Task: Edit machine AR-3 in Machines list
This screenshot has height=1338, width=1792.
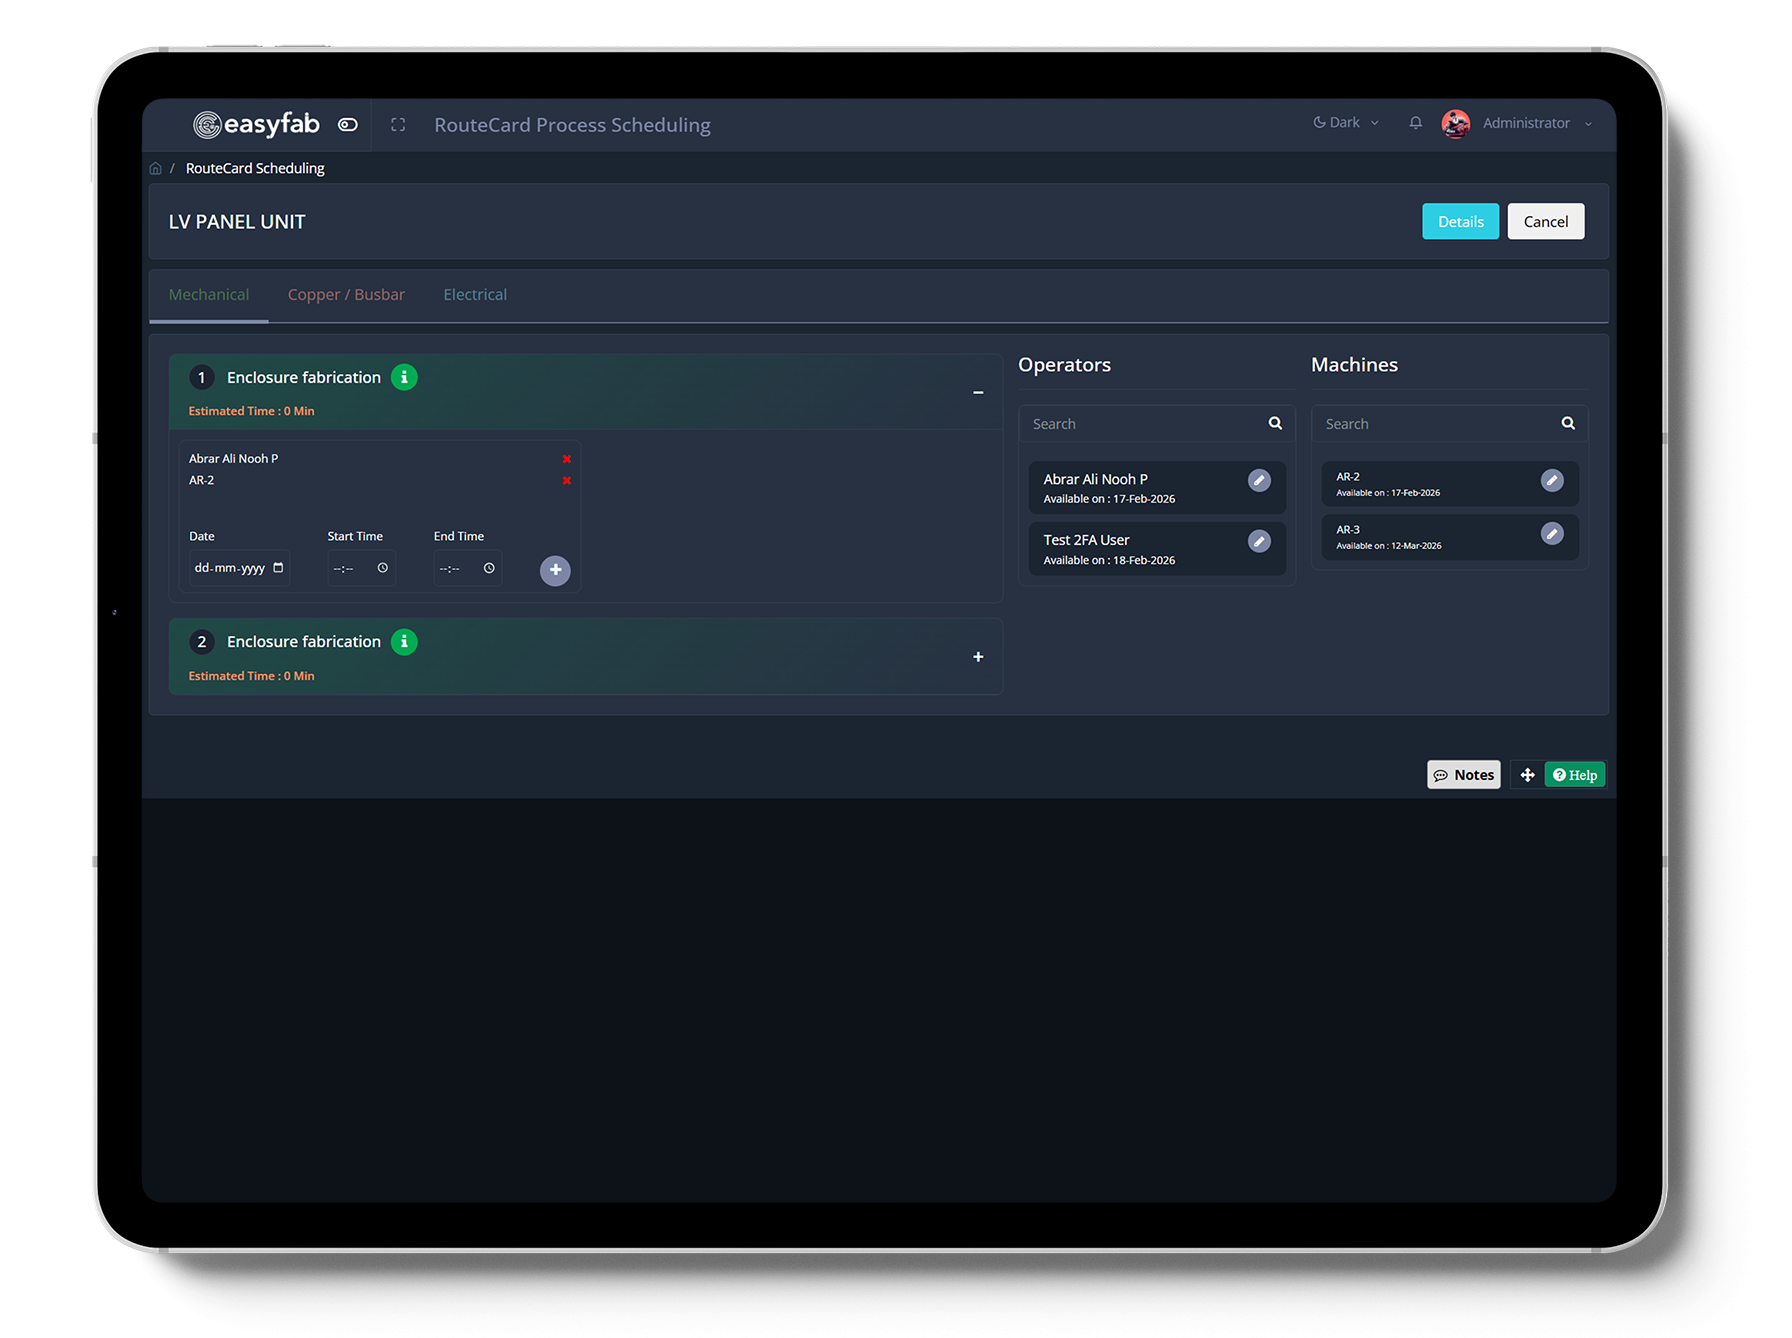Action: [x=1552, y=534]
